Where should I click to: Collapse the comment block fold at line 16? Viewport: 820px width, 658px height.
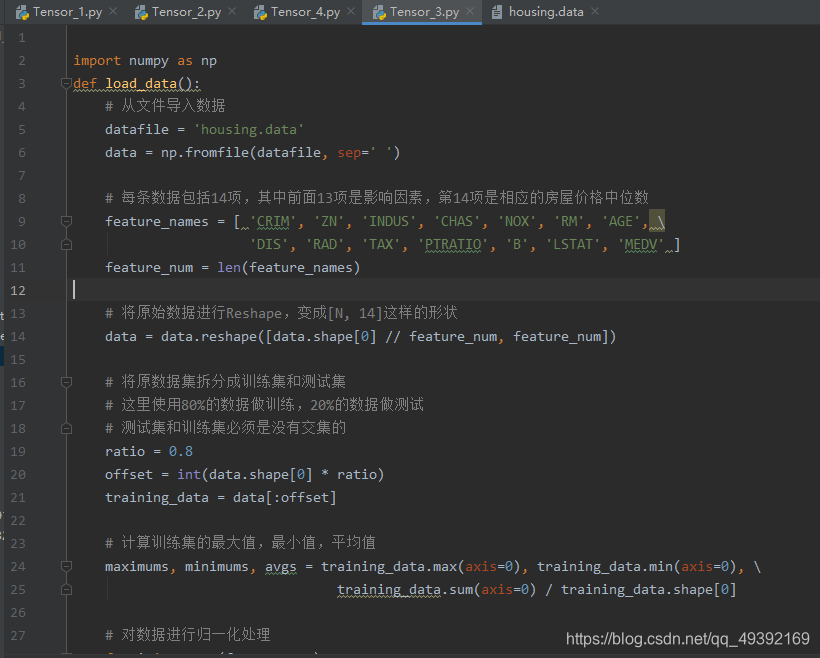pyautogui.click(x=66, y=382)
